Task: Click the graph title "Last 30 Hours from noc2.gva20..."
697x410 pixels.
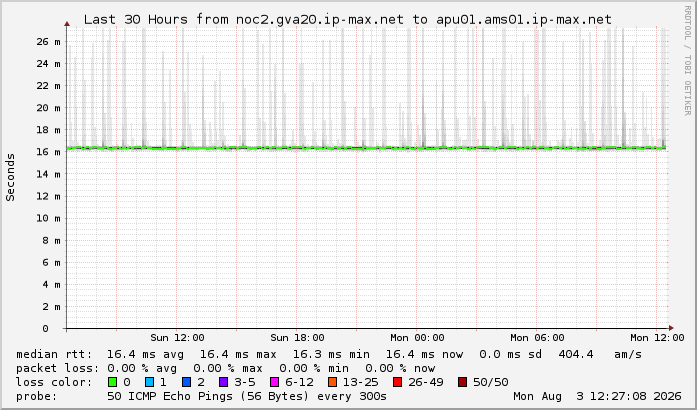Action: pyautogui.click(x=348, y=20)
